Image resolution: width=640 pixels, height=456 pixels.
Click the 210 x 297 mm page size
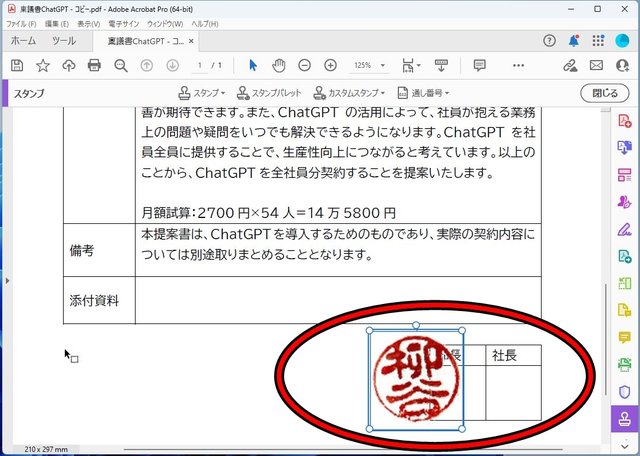click(46, 449)
